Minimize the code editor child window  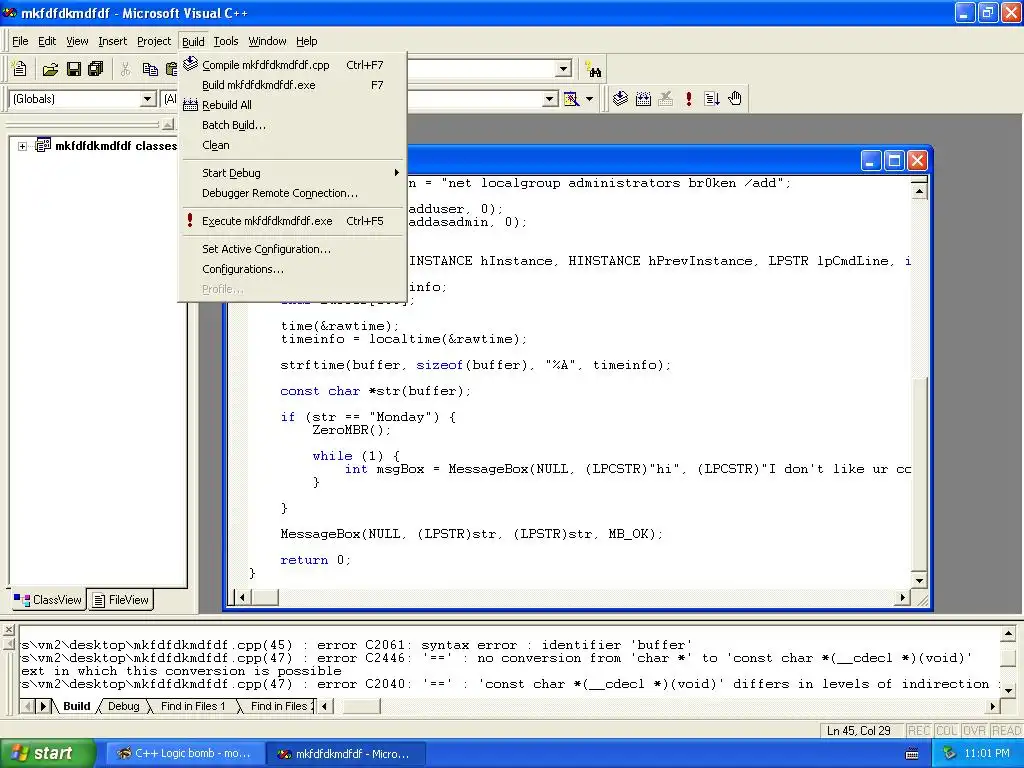(x=871, y=161)
